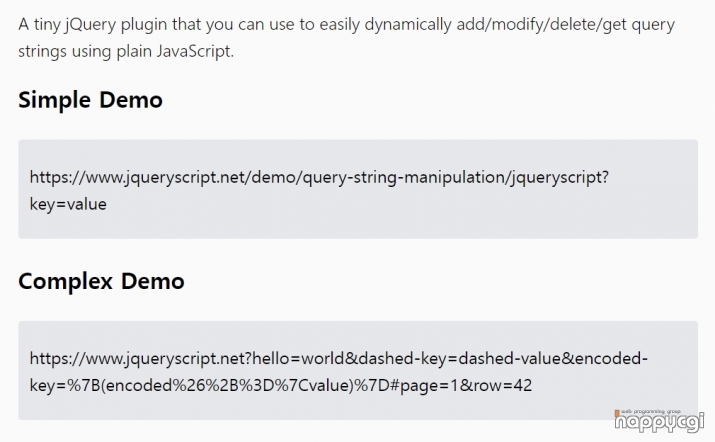Click the word 'jQuery' in the description
The height and width of the screenshot is (442, 715).
coord(90,25)
